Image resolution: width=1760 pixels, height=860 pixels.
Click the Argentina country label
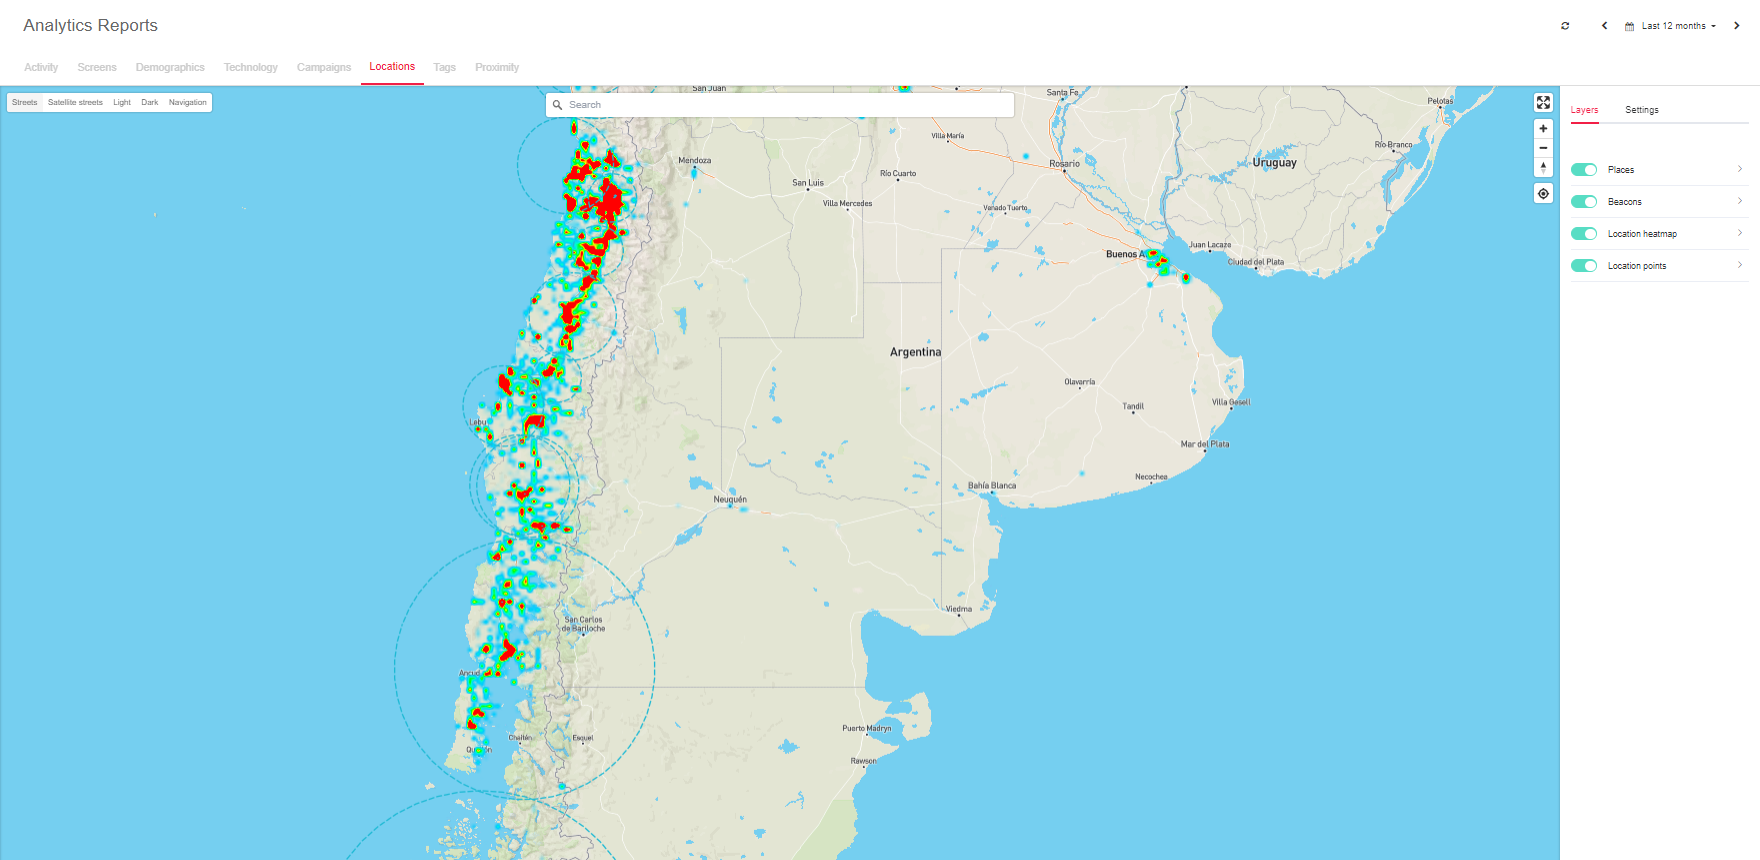pyautogui.click(x=916, y=352)
